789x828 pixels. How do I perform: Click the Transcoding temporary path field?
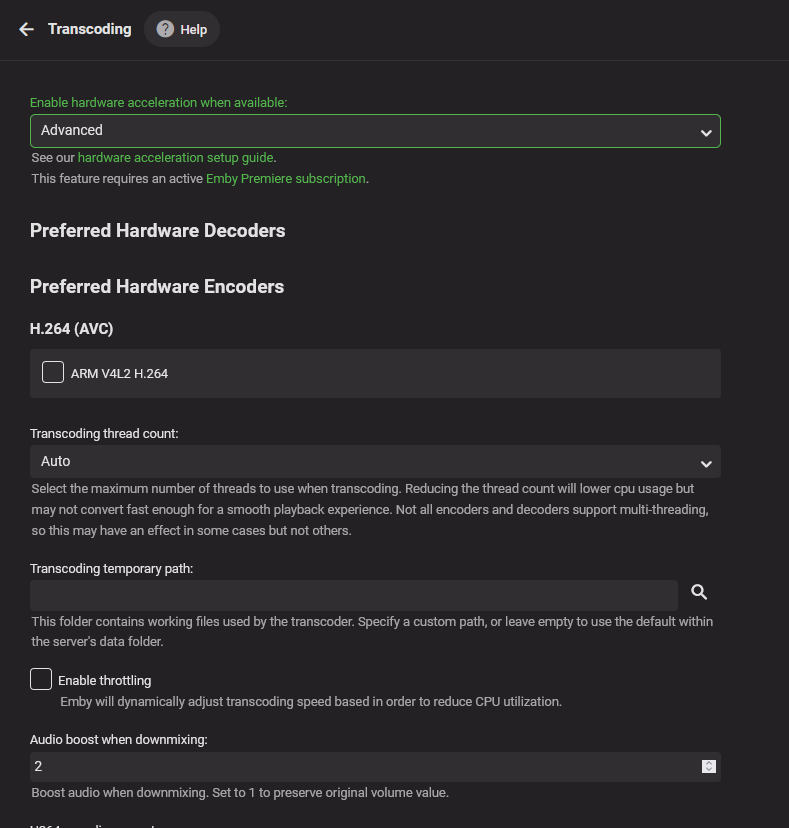pos(354,595)
